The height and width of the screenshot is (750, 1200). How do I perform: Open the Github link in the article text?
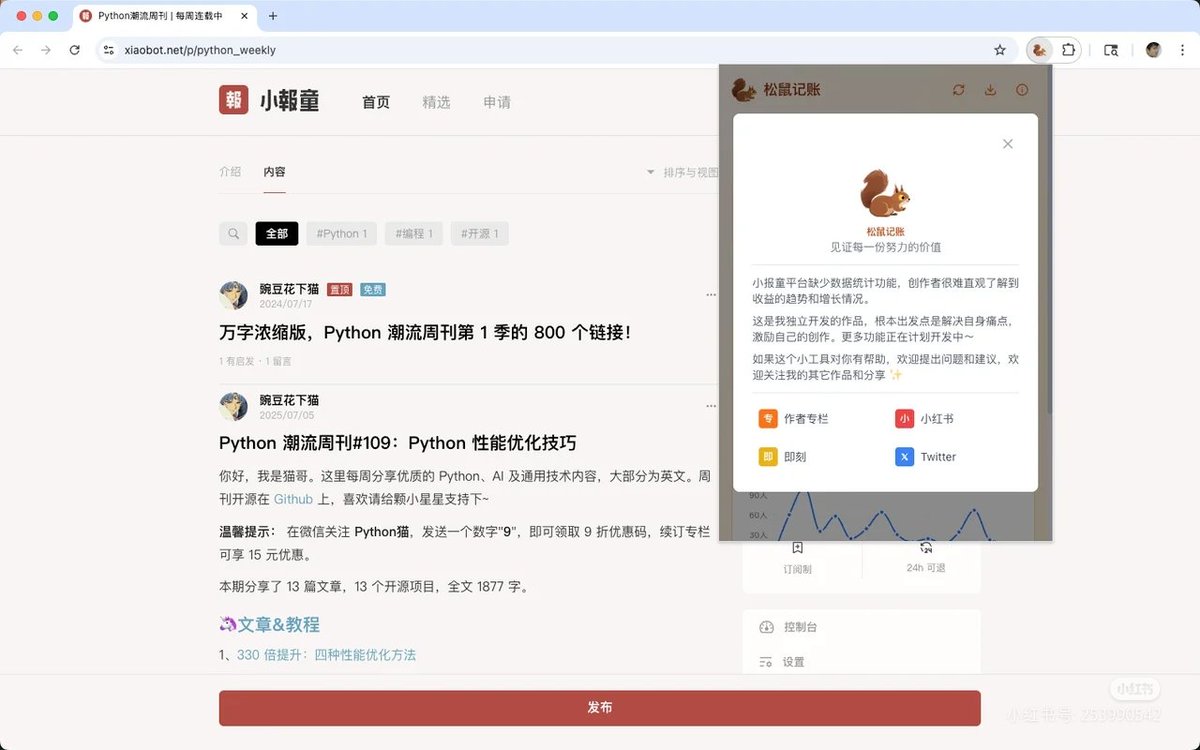tap(293, 499)
